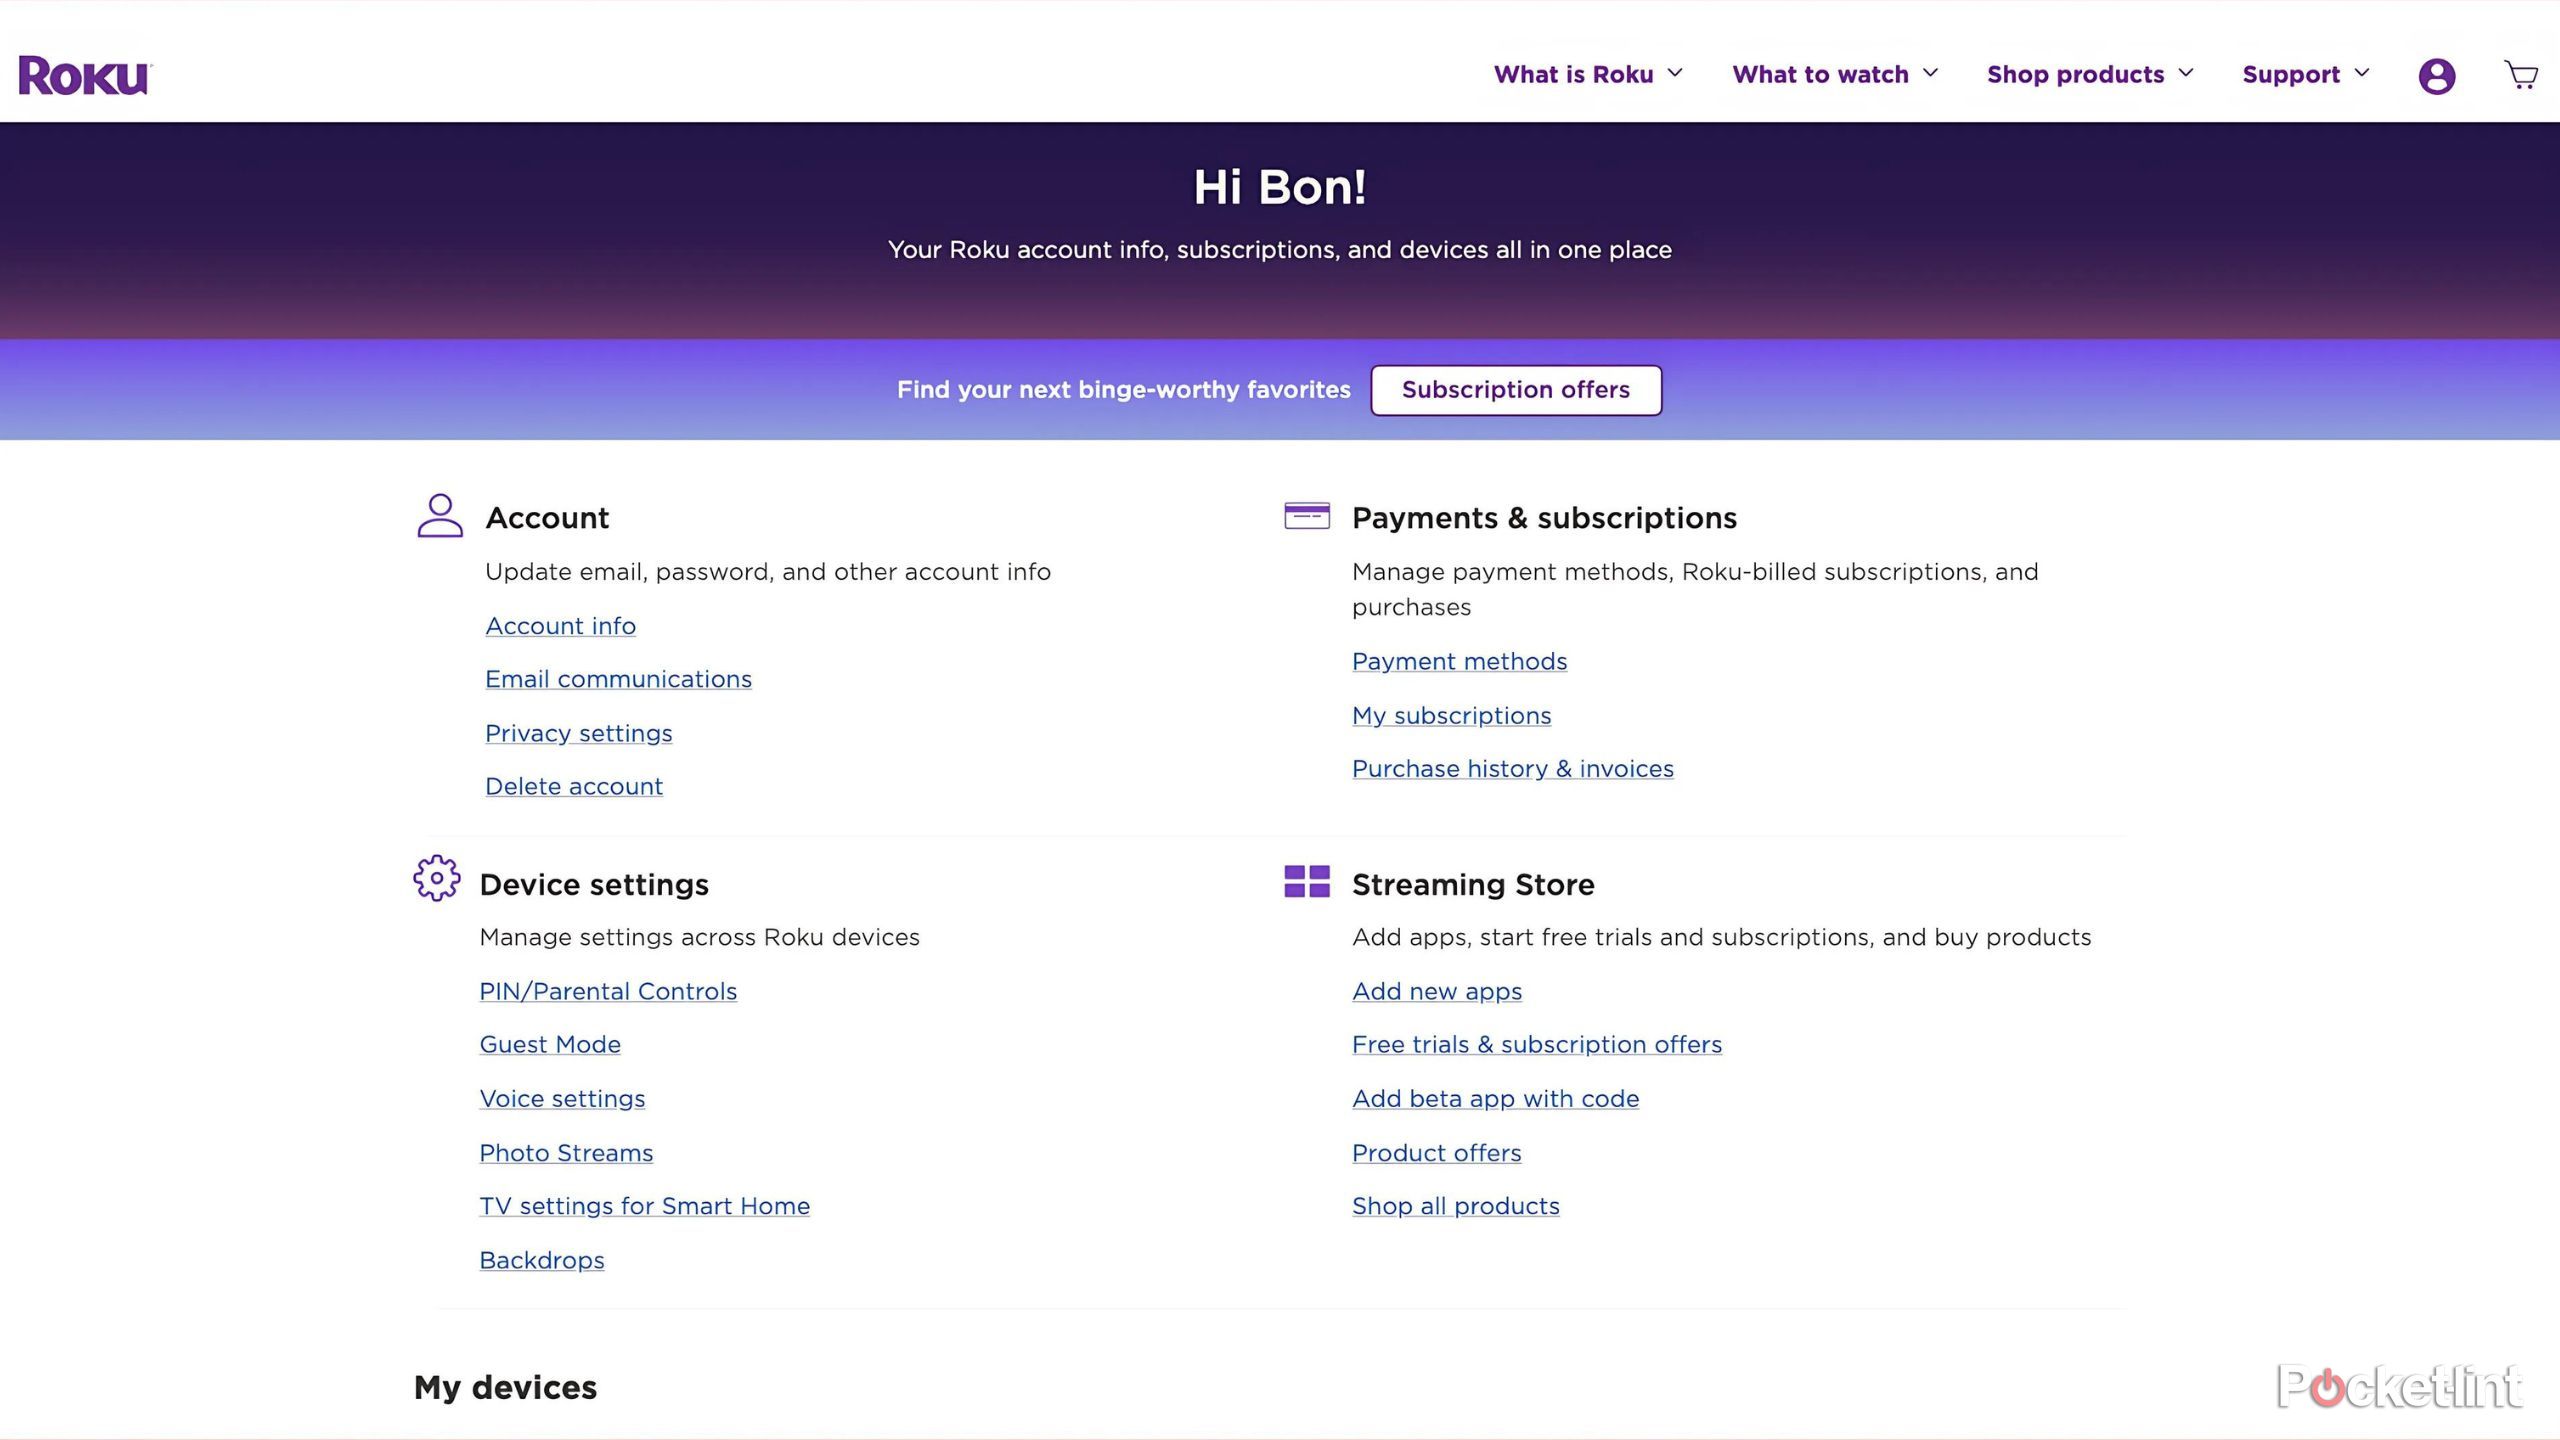Viewport: 2560px width, 1440px height.
Task: Expand the What is Roku menu
Action: pos(1588,75)
